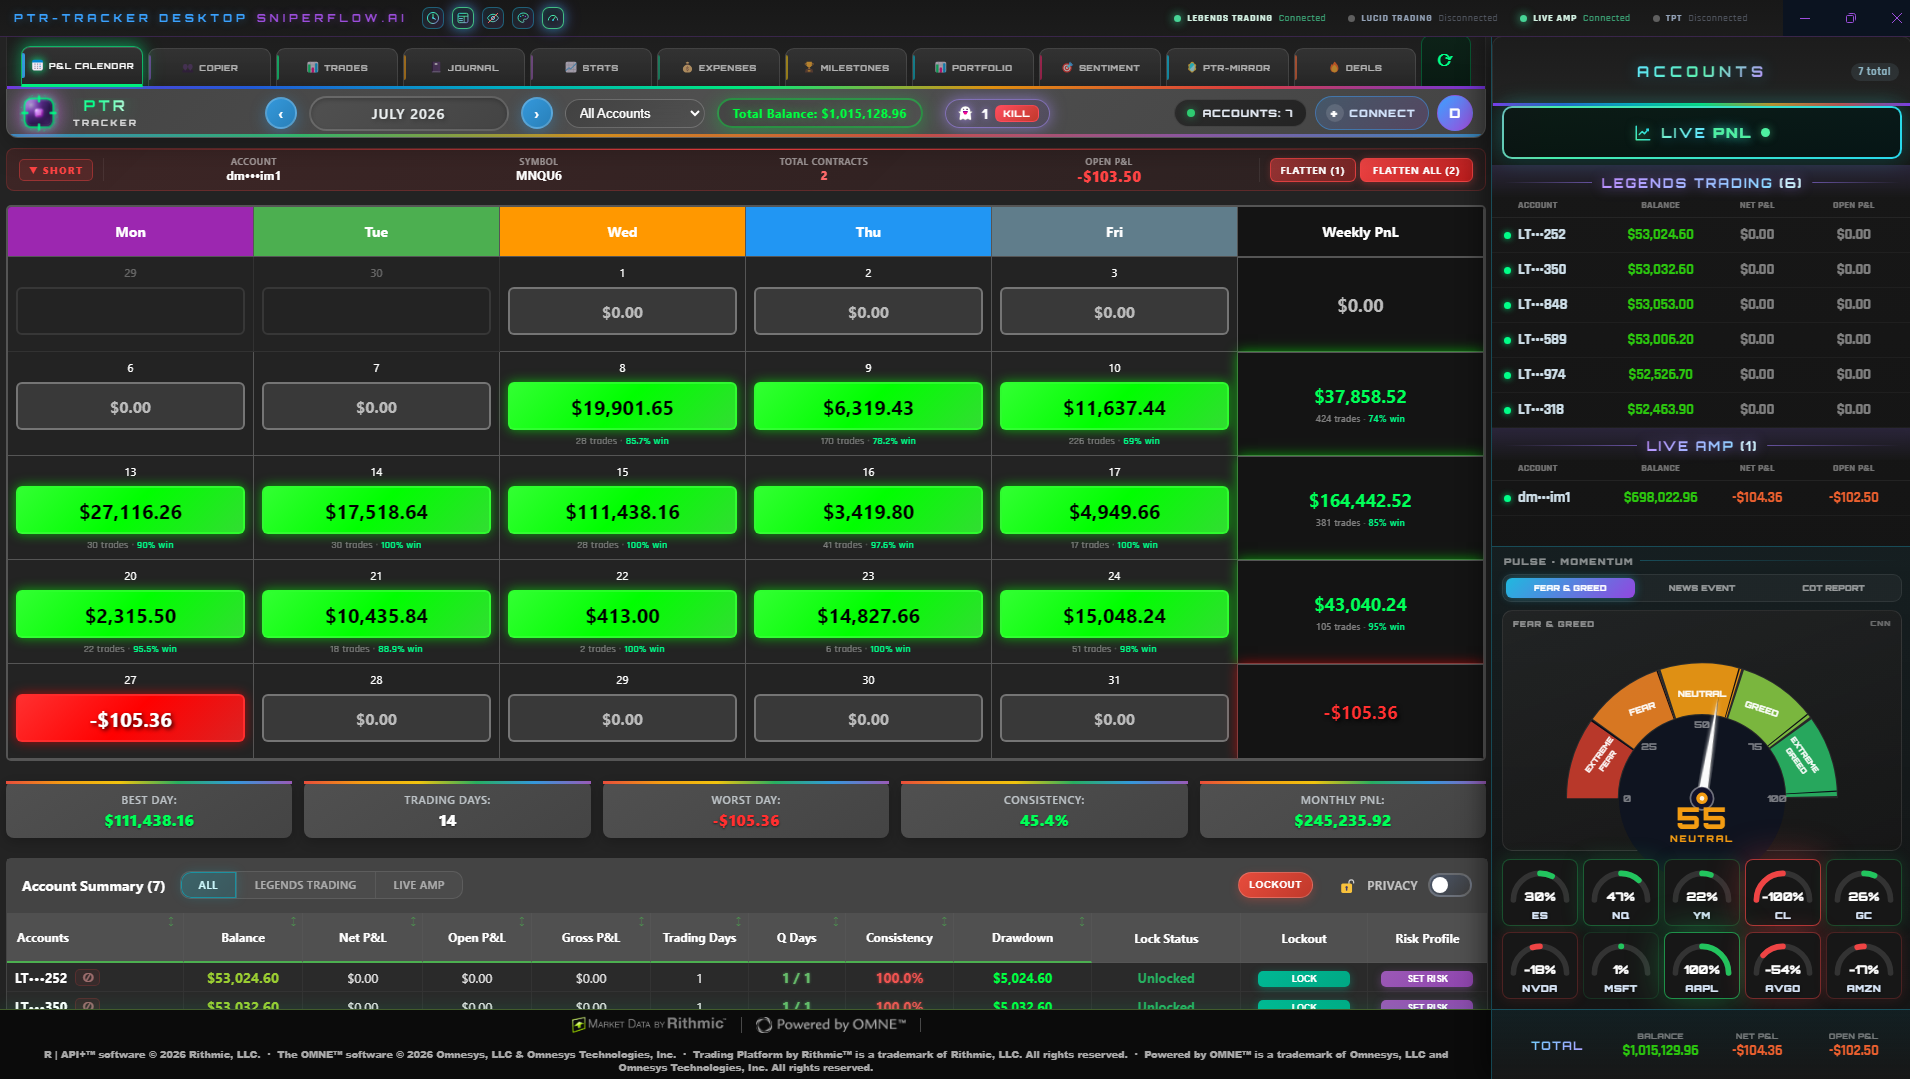Screen dimensions: 1910x1079
Task: Switch to the Trades tab
Action: click(x=337, y=68)
